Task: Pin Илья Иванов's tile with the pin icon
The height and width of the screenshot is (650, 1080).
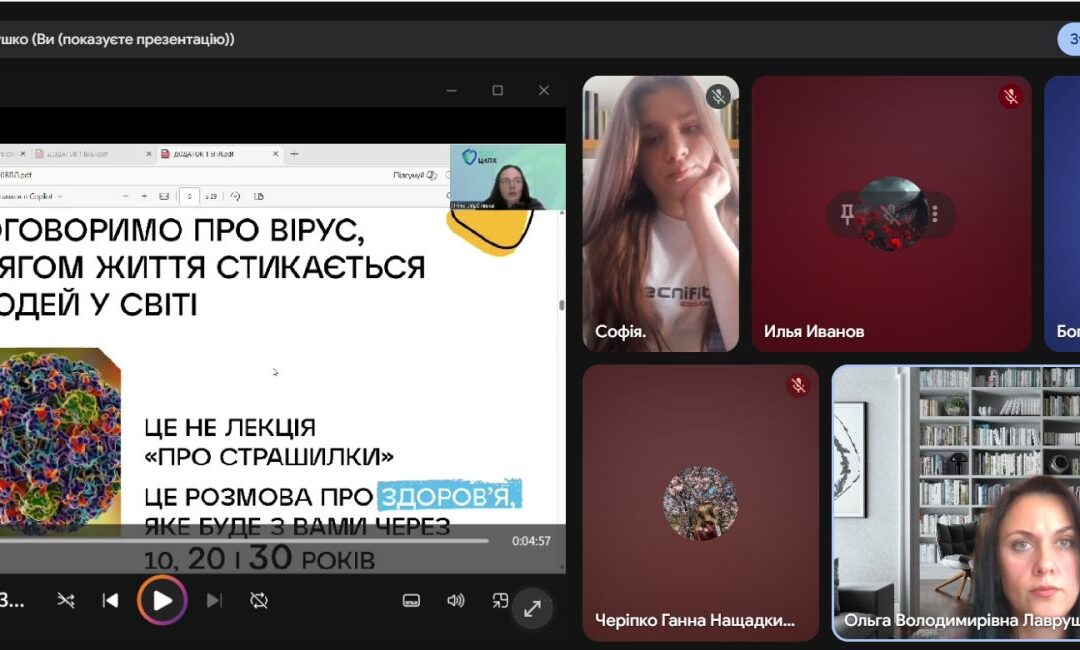Action: (x=847, y=214)
